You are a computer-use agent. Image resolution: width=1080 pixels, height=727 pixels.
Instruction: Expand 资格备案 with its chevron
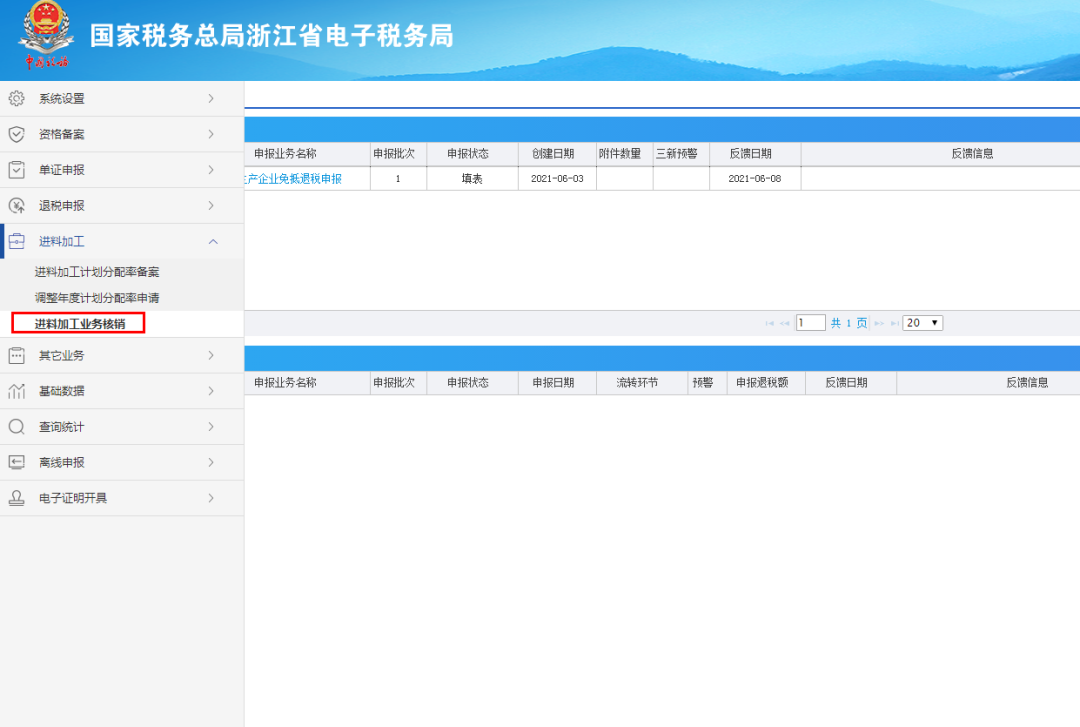(x=211, y=134)
